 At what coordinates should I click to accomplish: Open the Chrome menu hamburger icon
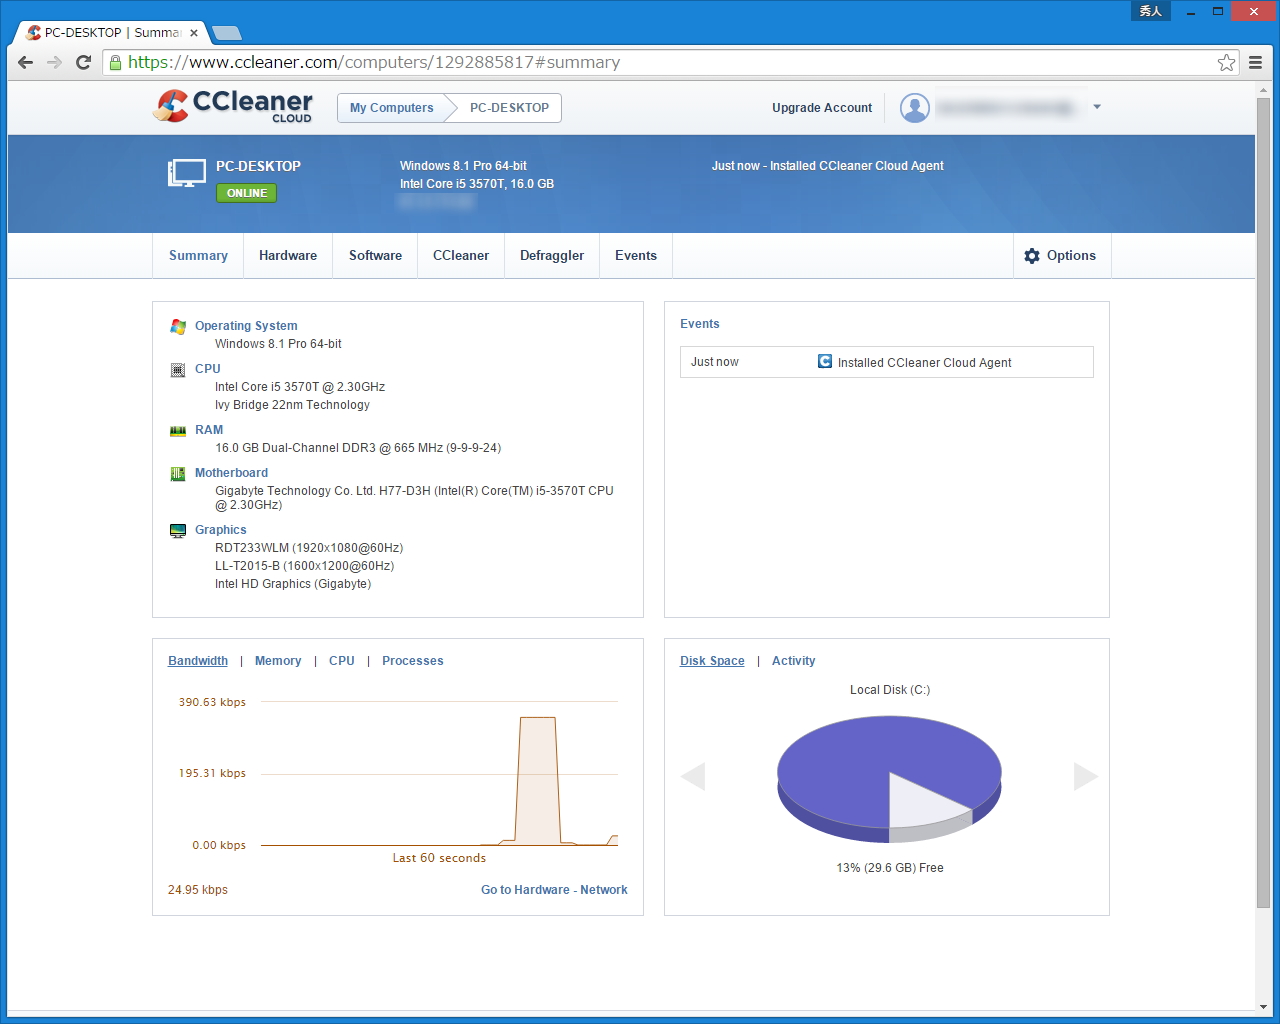pos(1256,62)
